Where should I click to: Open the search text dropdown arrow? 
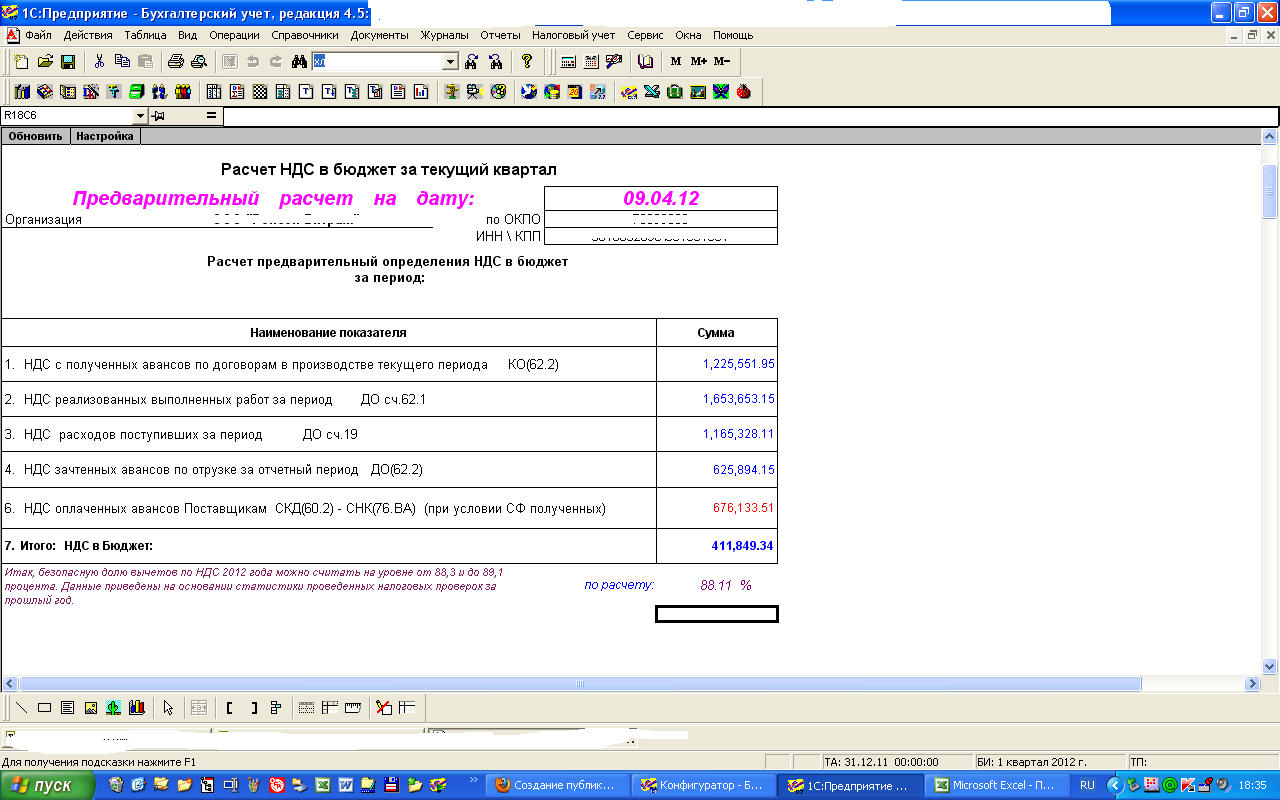[450, 62]
